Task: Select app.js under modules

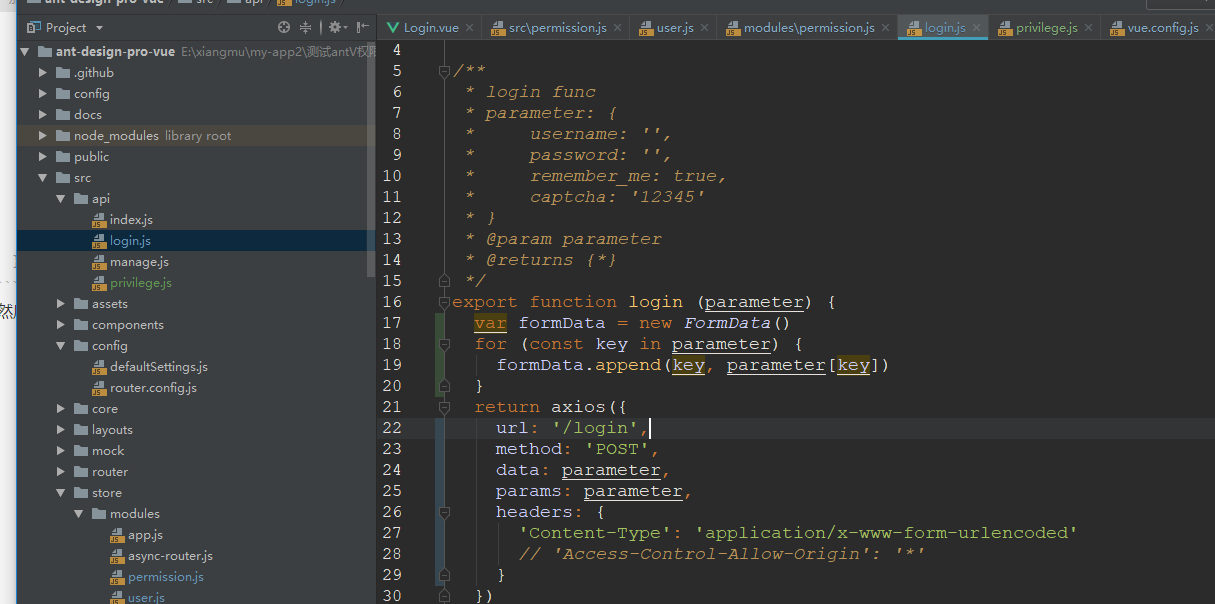Action: [x=145, y=535]
